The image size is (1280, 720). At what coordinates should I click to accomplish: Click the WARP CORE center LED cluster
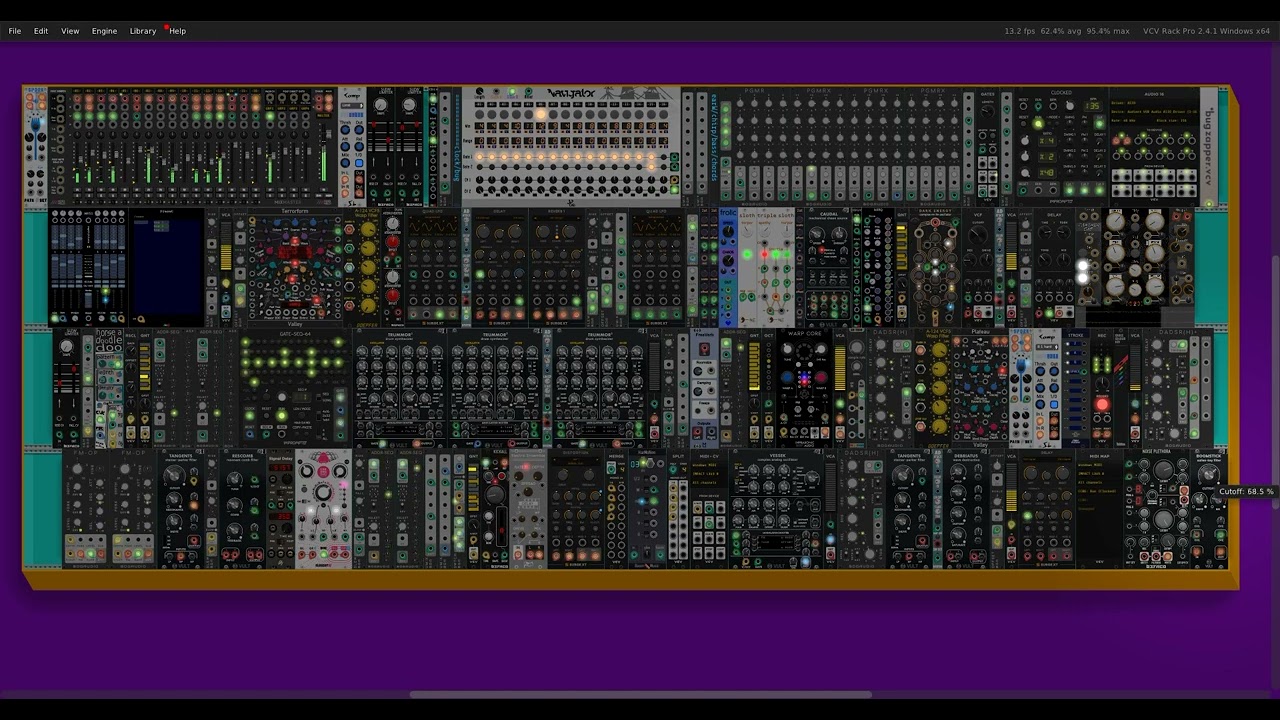click(804, 378)
